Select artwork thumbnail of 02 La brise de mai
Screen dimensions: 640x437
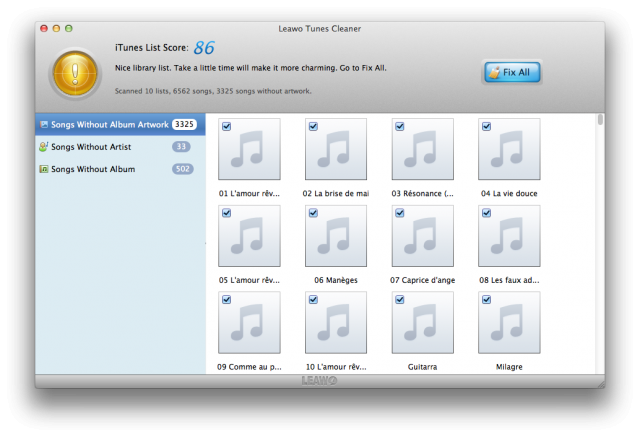tap(336, 149)
